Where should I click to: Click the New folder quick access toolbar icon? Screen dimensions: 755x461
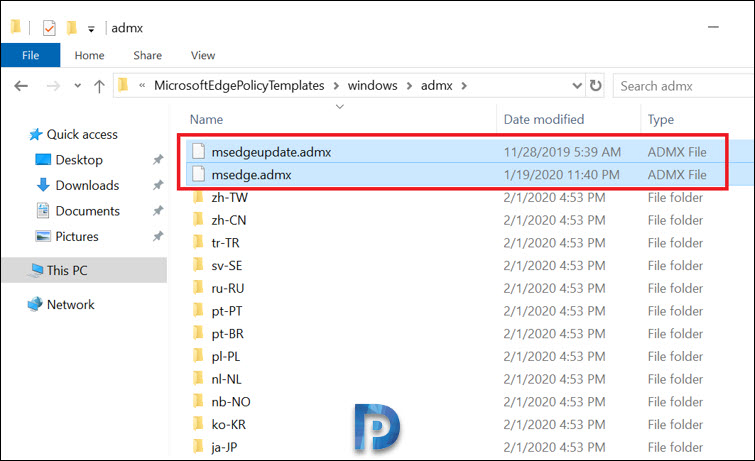click(72, 27)
